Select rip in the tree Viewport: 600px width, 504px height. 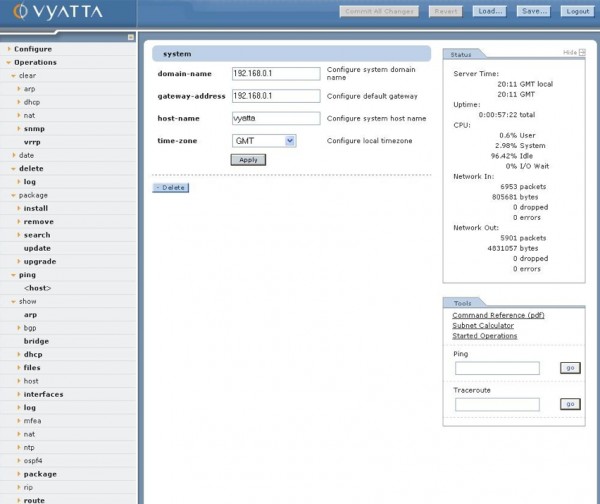28,487
